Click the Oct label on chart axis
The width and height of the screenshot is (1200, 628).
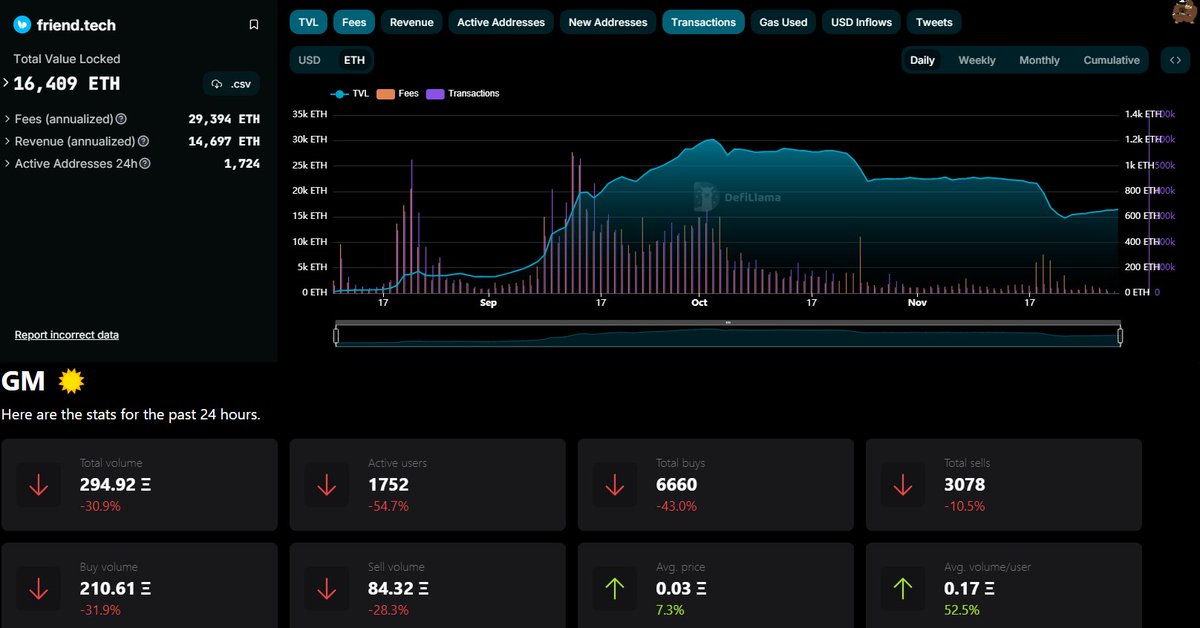(698, 302)
